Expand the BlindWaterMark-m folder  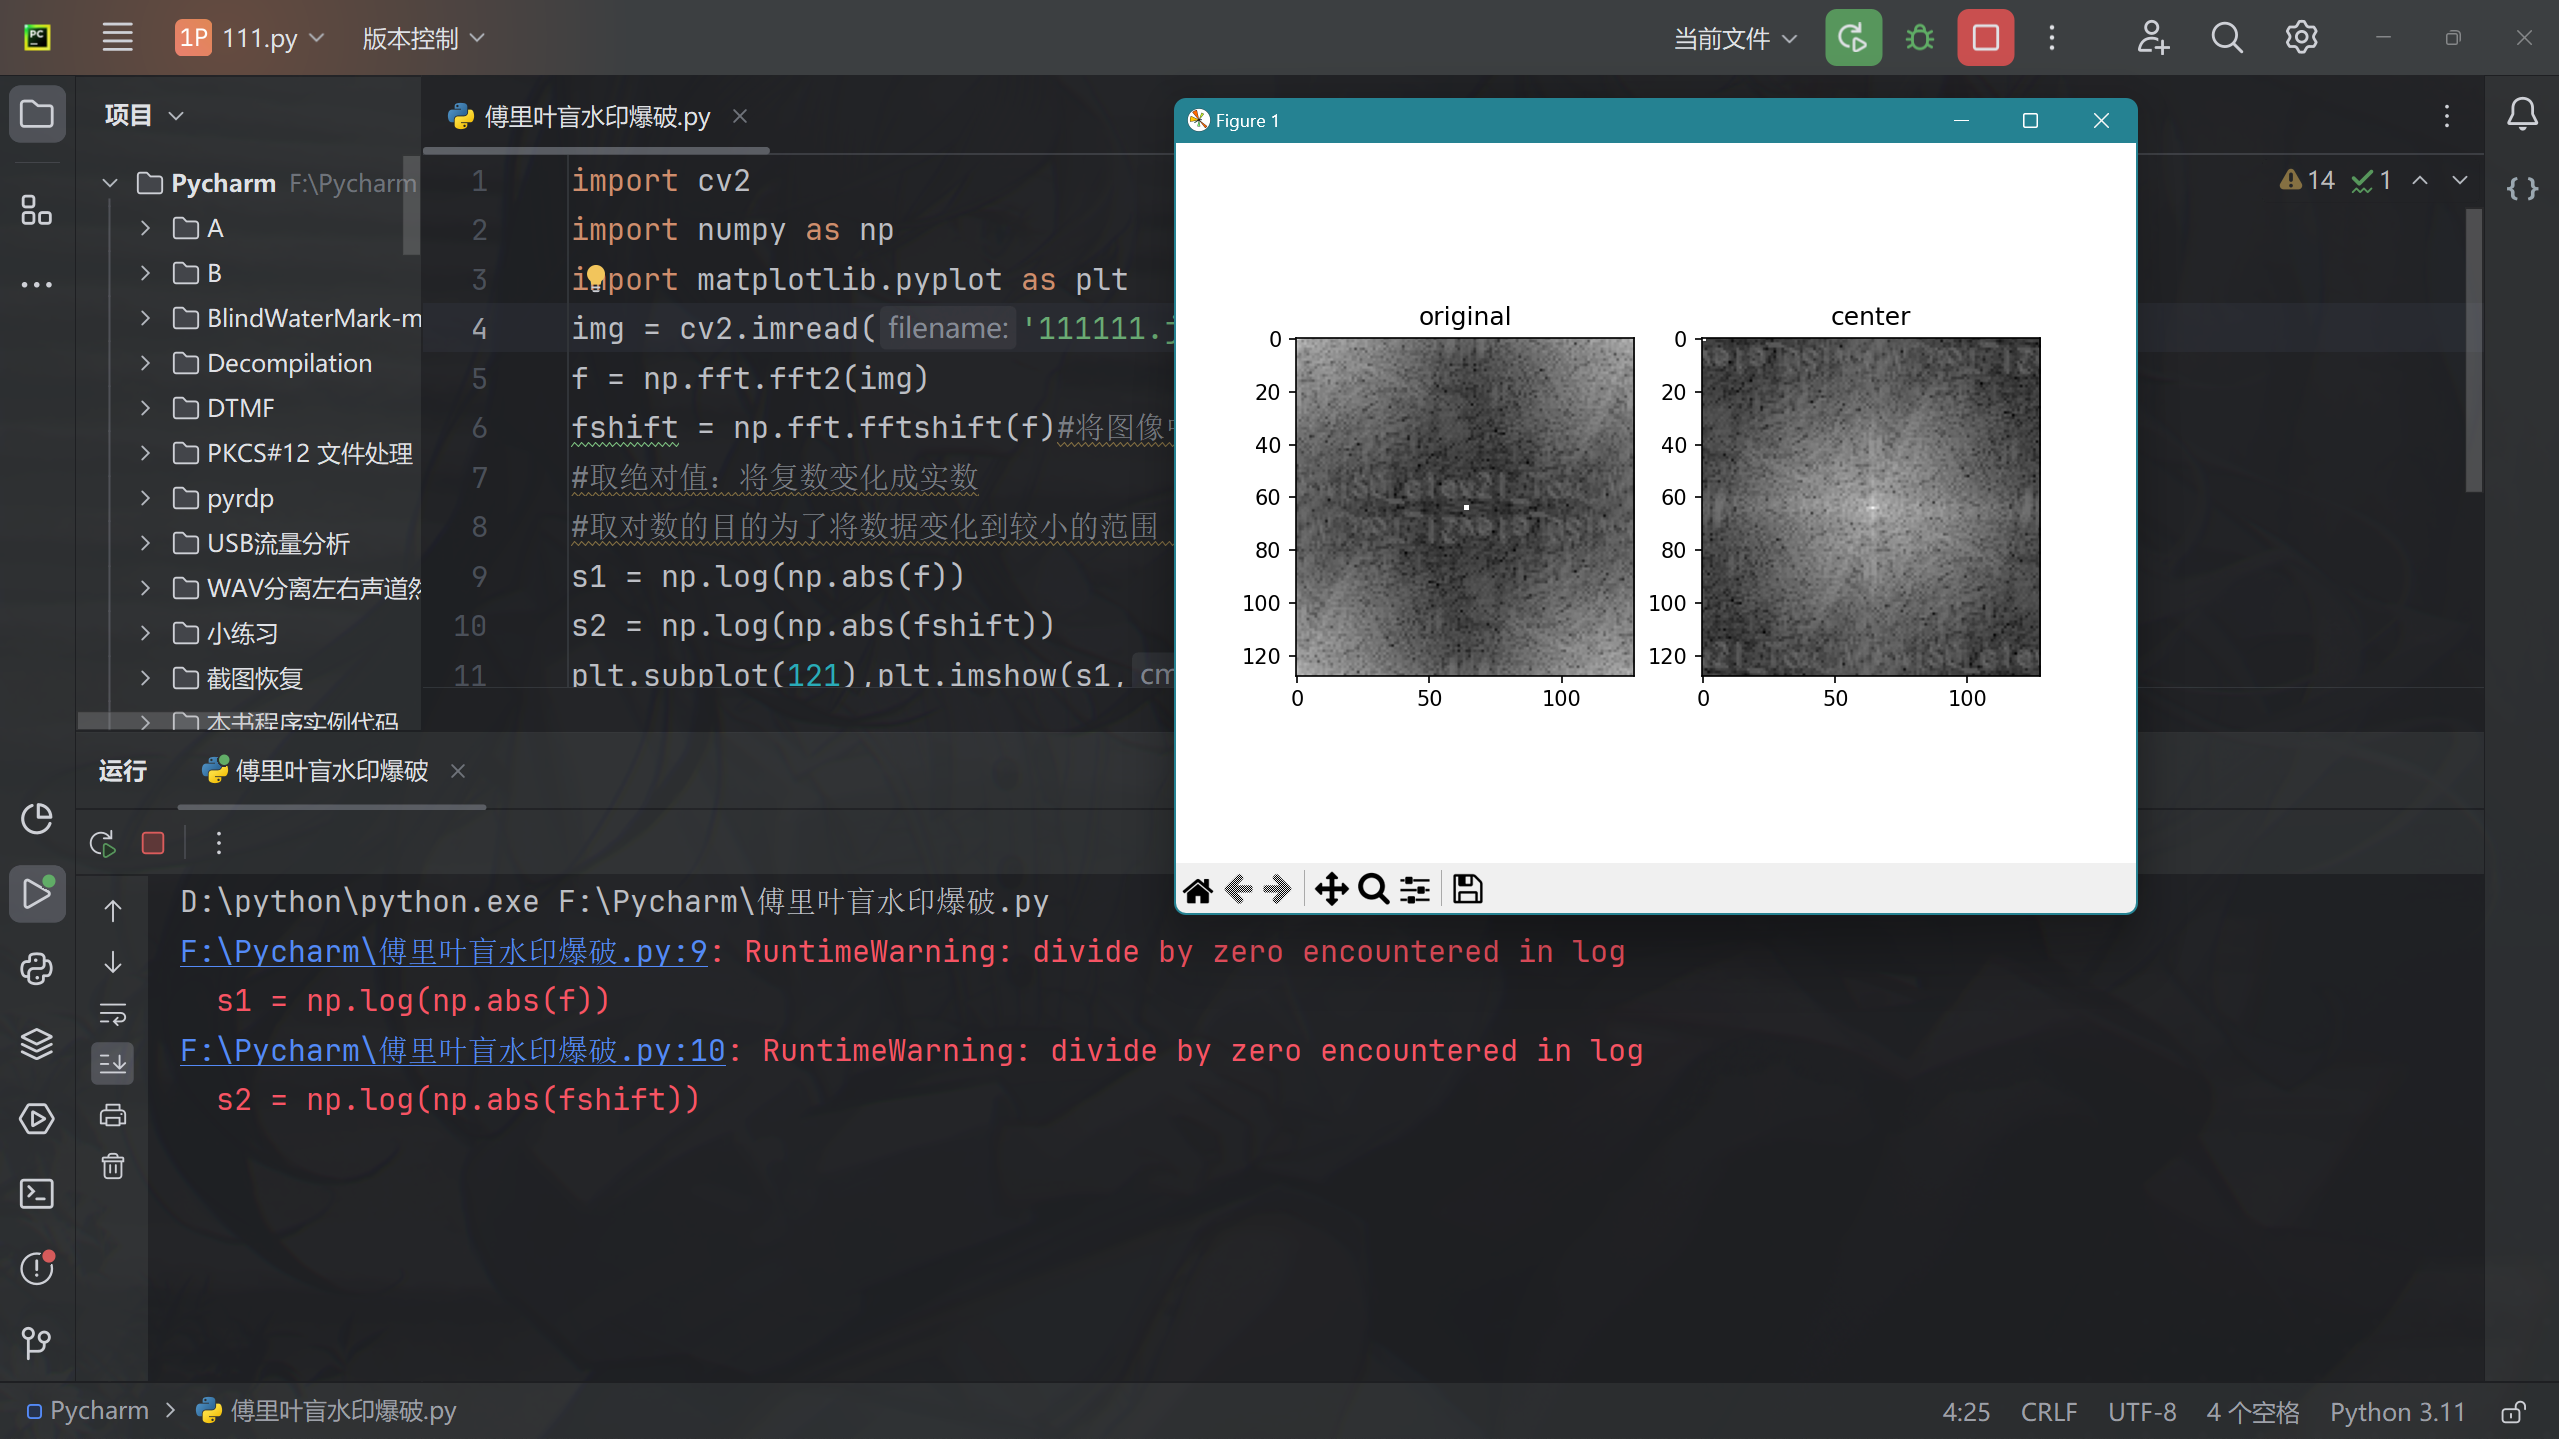point(145,318)
